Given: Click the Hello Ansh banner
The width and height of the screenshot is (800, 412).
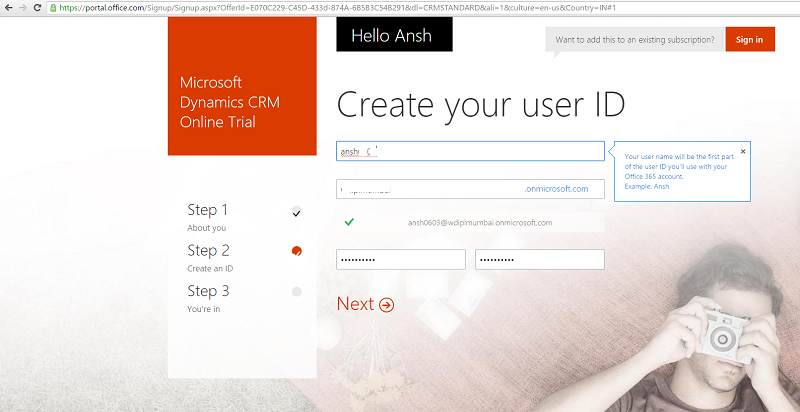Looking at the screenshot, I should (x=394, y=35).
